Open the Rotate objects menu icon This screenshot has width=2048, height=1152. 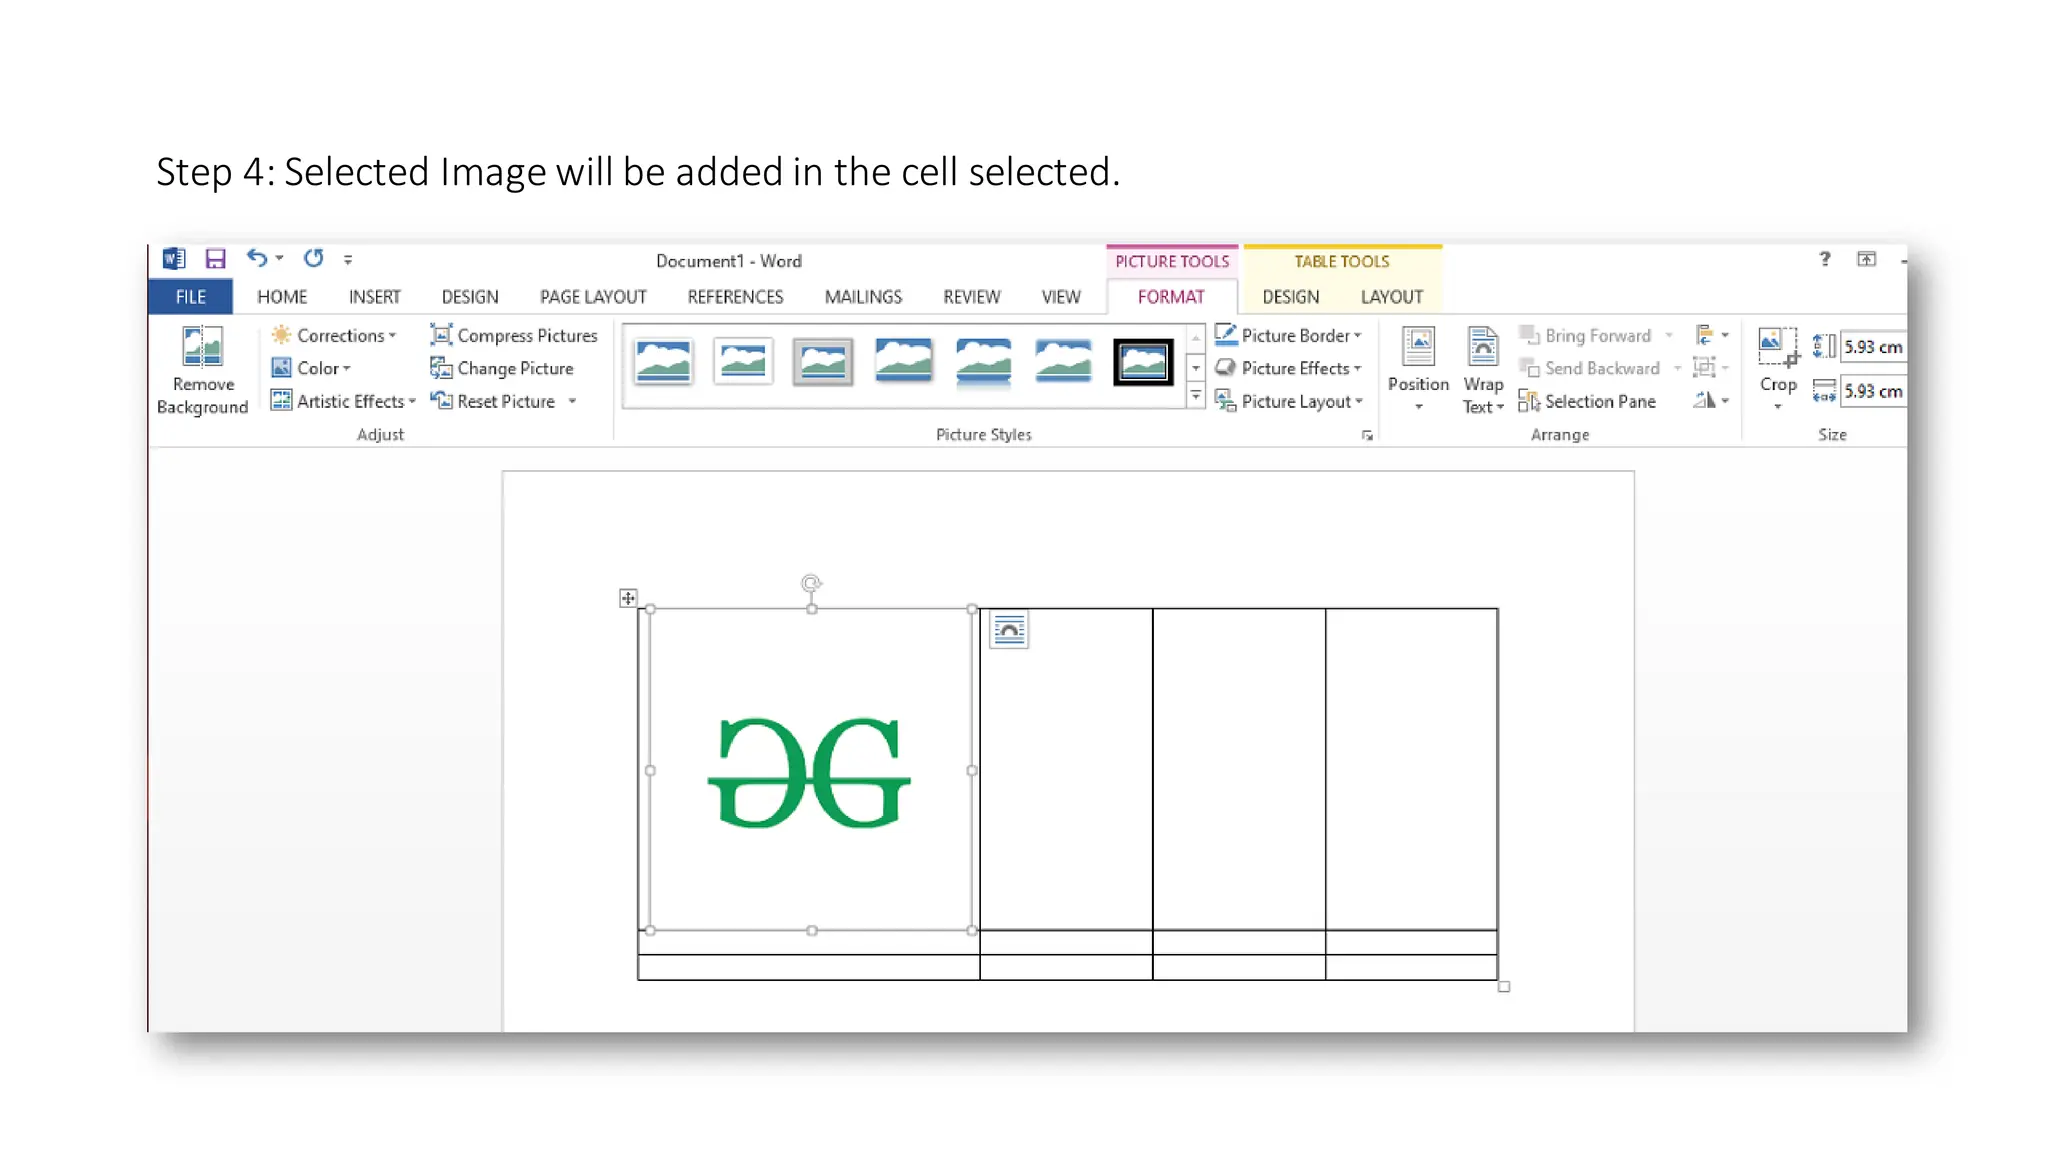pos(1711,401)
